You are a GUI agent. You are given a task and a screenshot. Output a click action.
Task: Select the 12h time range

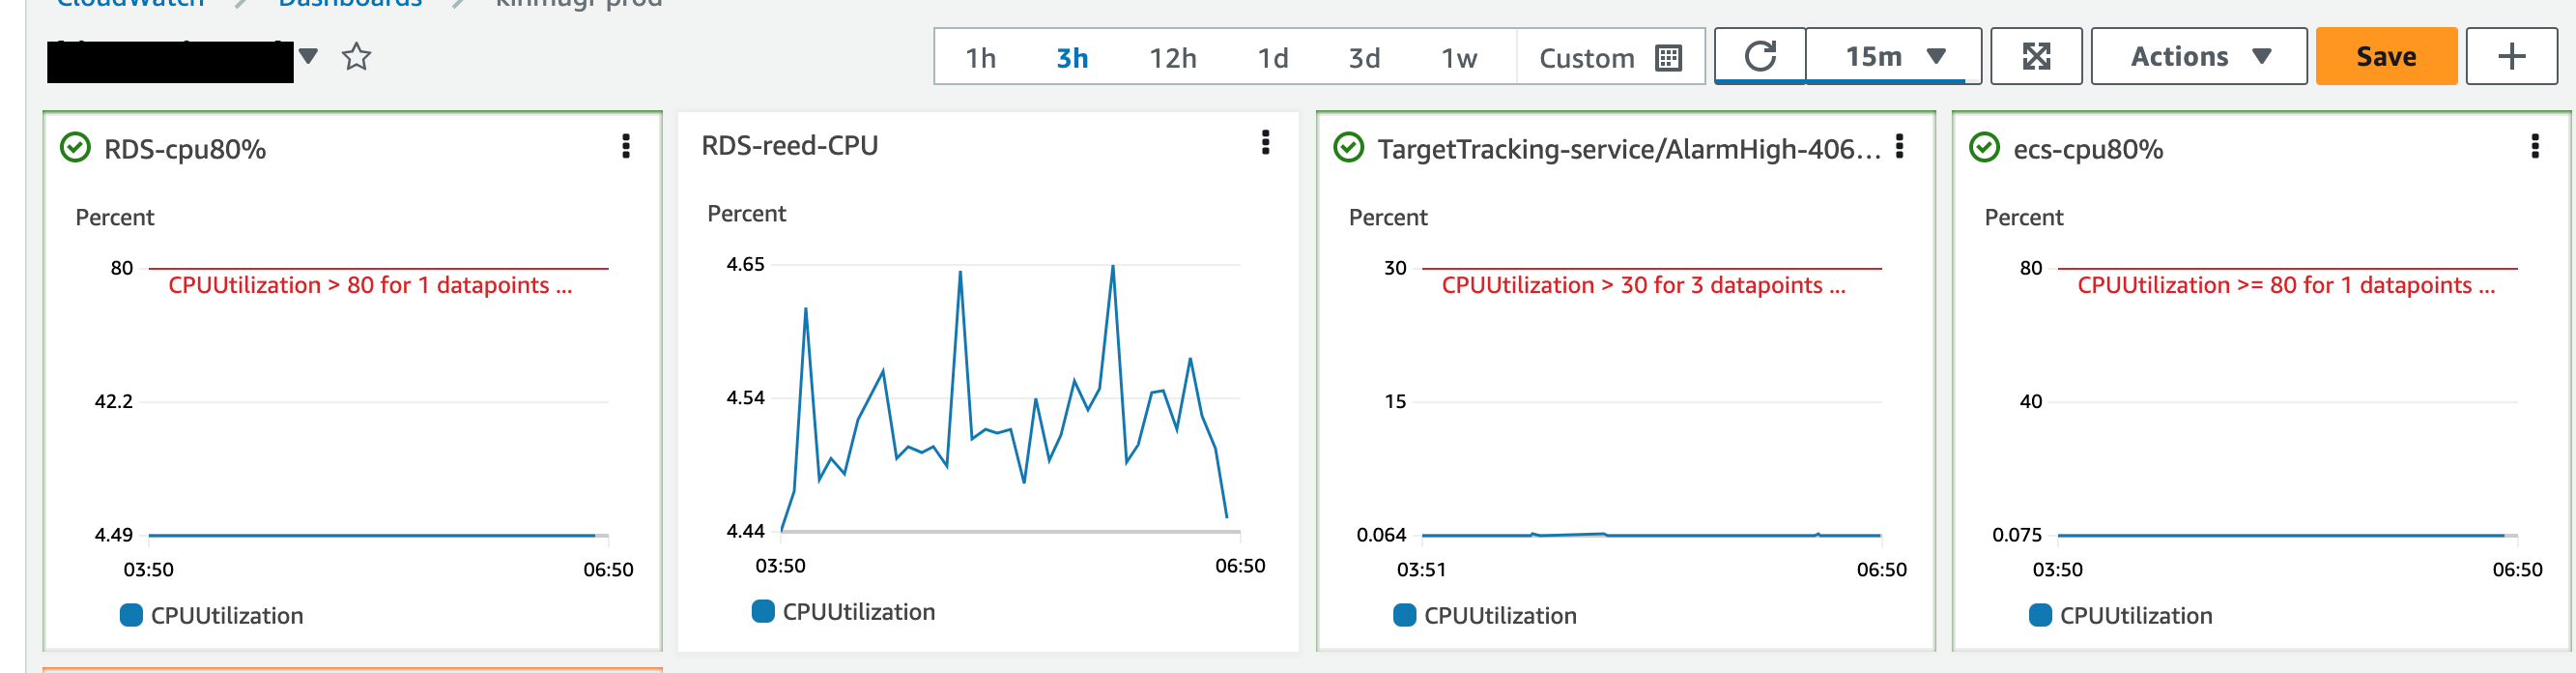tap(1172, 58)
